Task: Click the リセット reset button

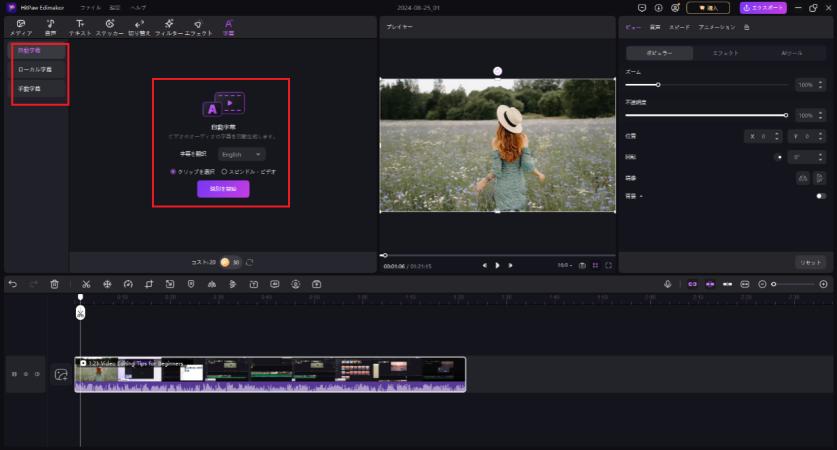Action: pyautogui.click(x=810, y=261)
